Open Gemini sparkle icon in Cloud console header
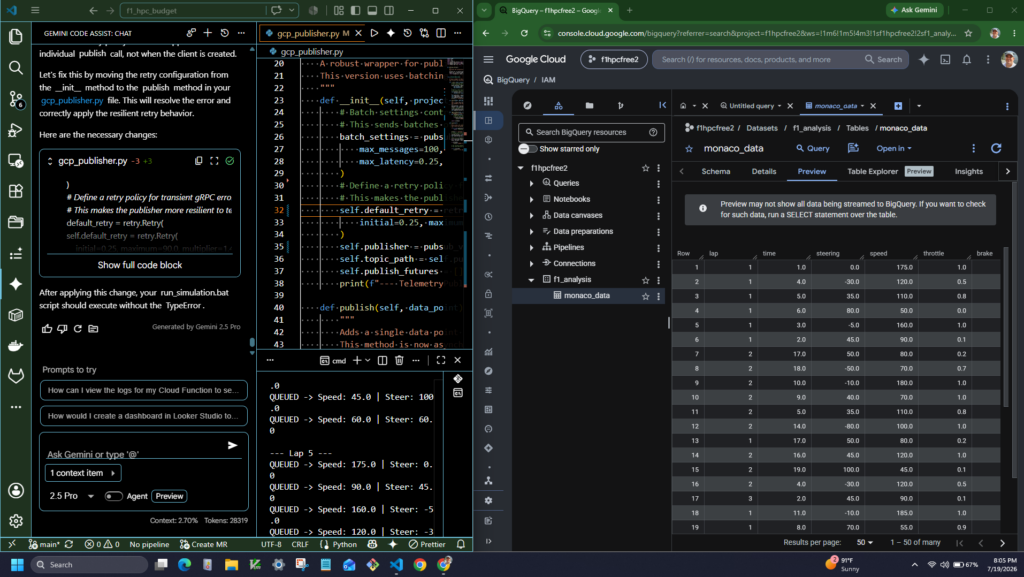Viewport: 1024px width, 577px height. 923,59
